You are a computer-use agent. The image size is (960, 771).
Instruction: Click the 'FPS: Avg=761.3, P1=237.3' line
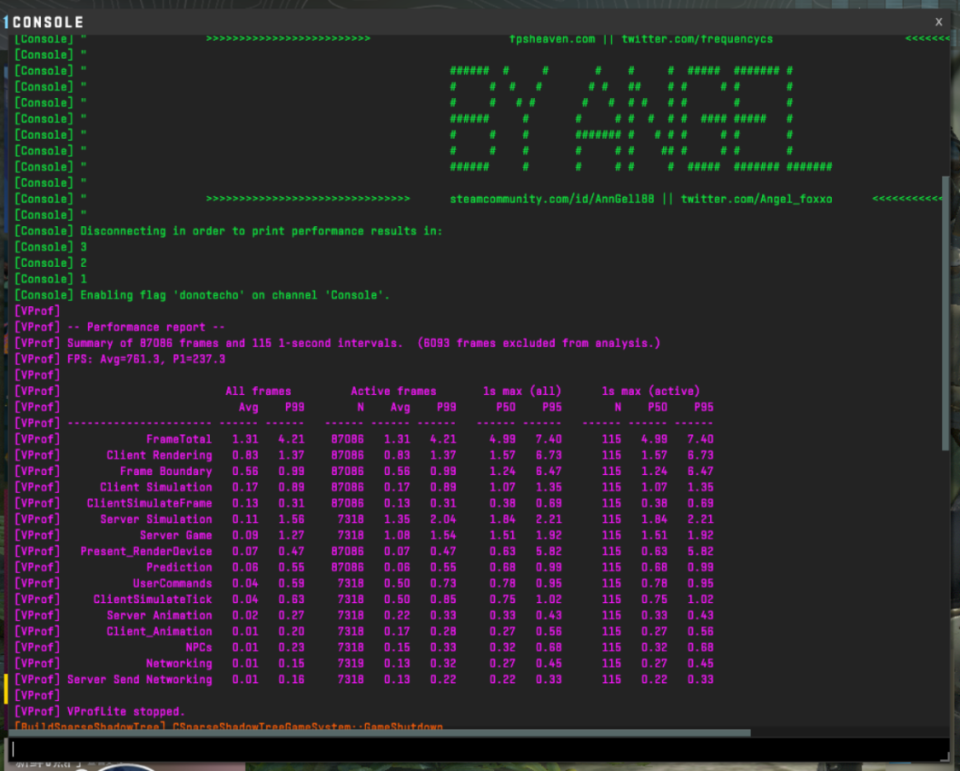coord(146,359)
